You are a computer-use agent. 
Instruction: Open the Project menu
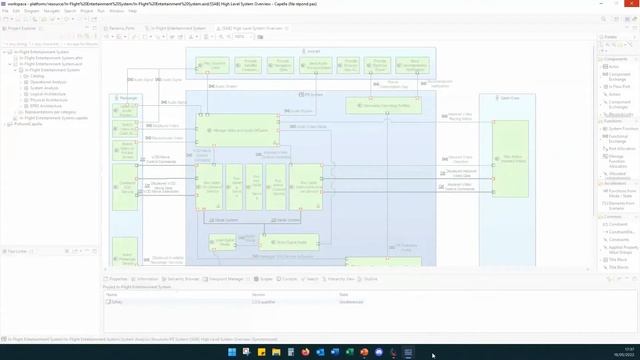[x=86, y=11]
